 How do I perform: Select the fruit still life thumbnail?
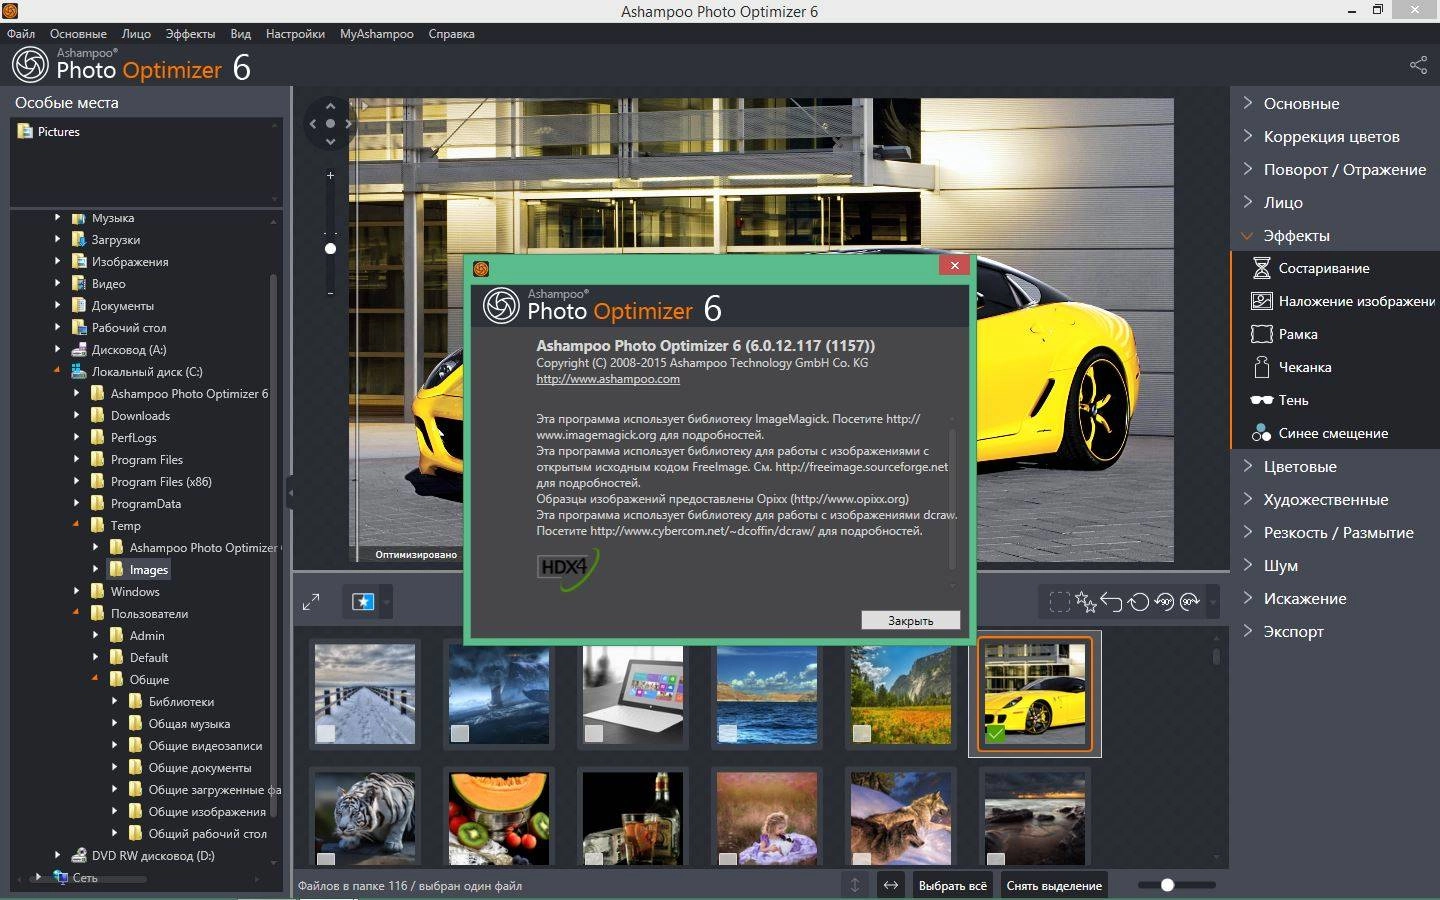point(499,818)
